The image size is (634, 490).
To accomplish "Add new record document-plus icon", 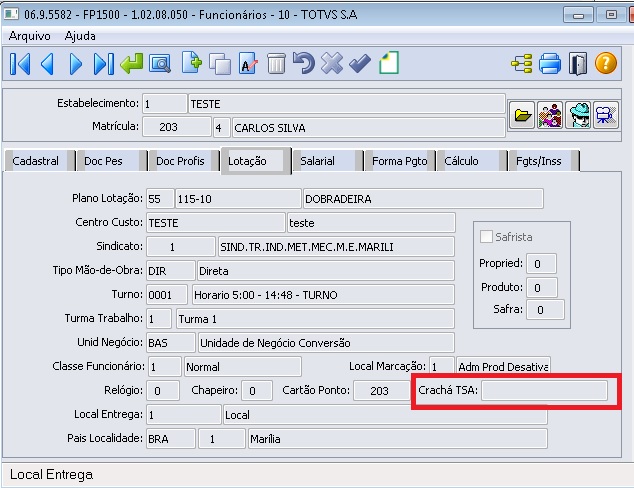I will point(191,63).
